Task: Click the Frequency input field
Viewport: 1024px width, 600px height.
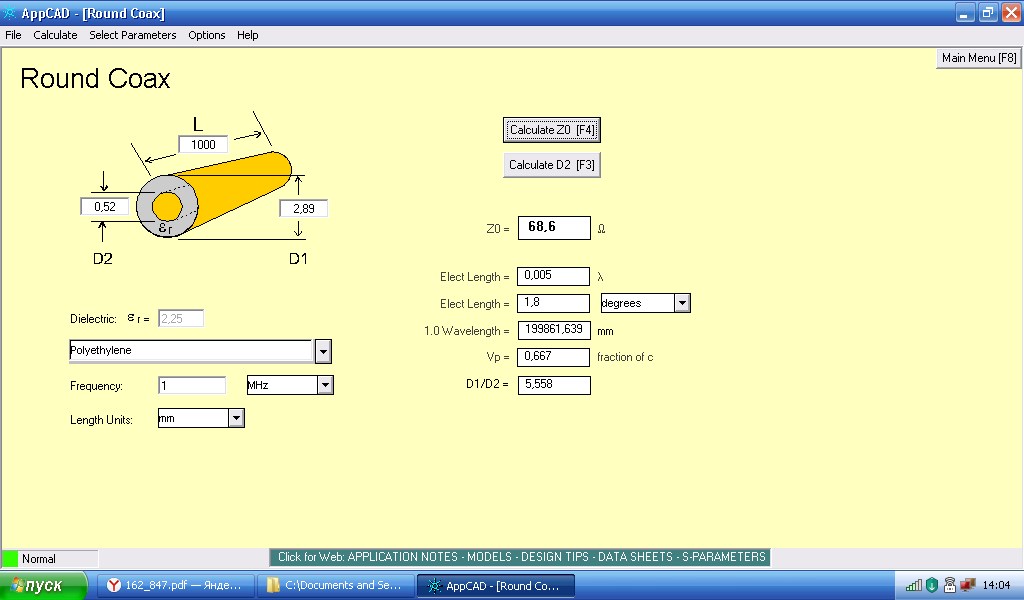Action: pyautogui.click(x=192, y=385)
